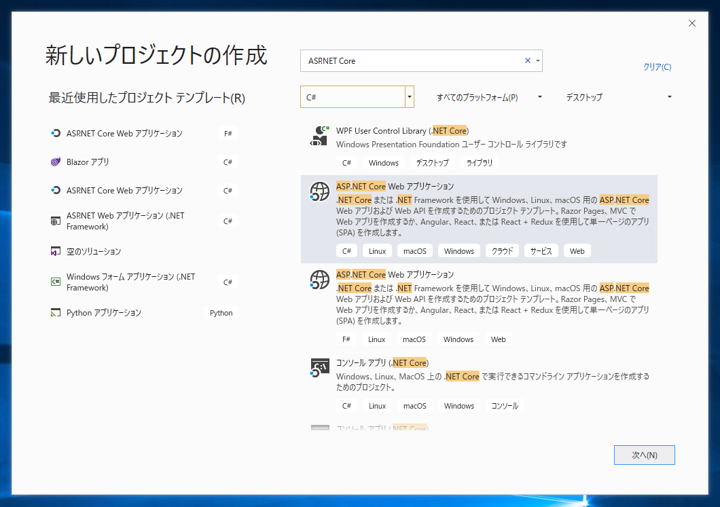Click the console app (.NET Core) template icon

click(x=320, y=368)
